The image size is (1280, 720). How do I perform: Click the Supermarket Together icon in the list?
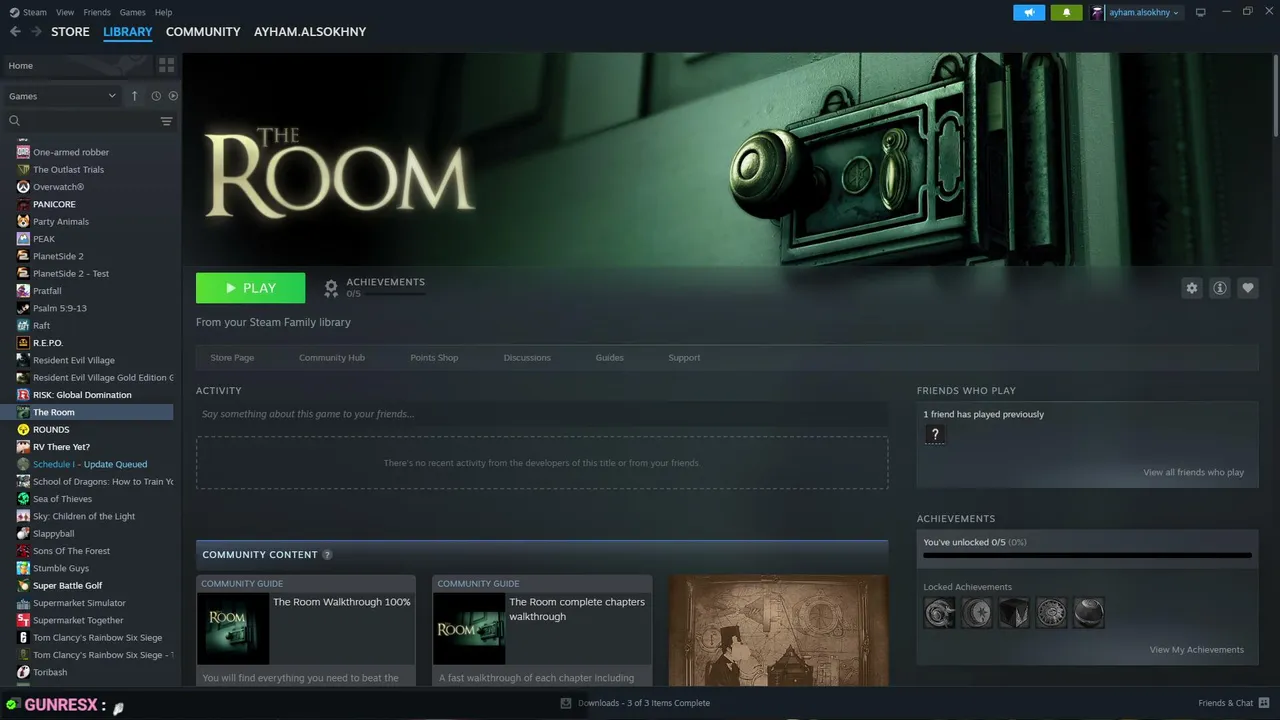click(23, 621)
